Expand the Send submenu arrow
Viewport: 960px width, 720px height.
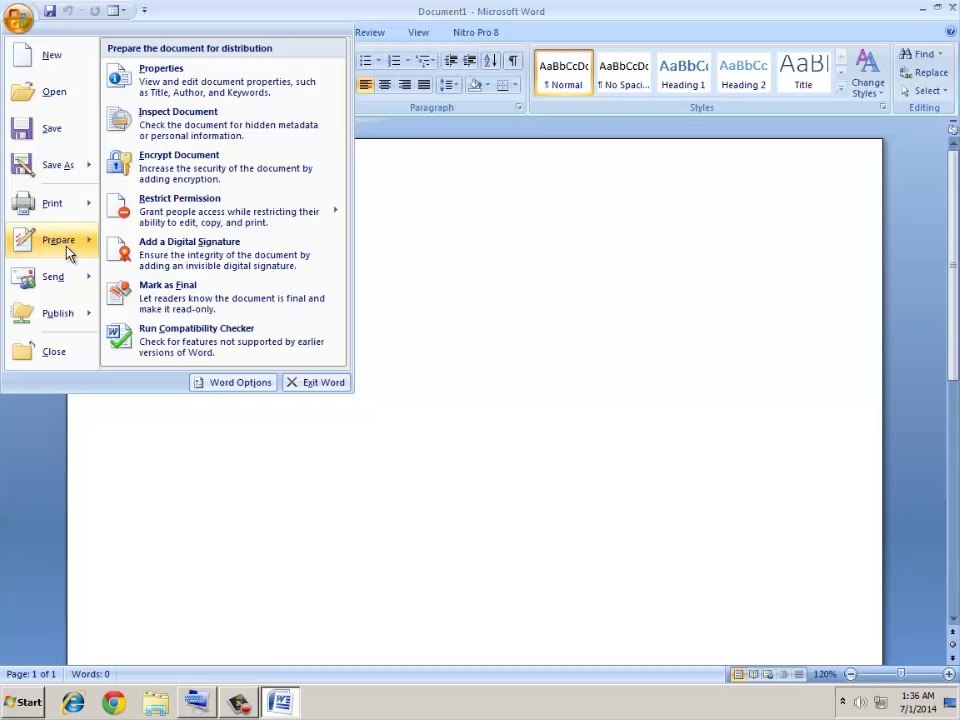tap(89, 276)
